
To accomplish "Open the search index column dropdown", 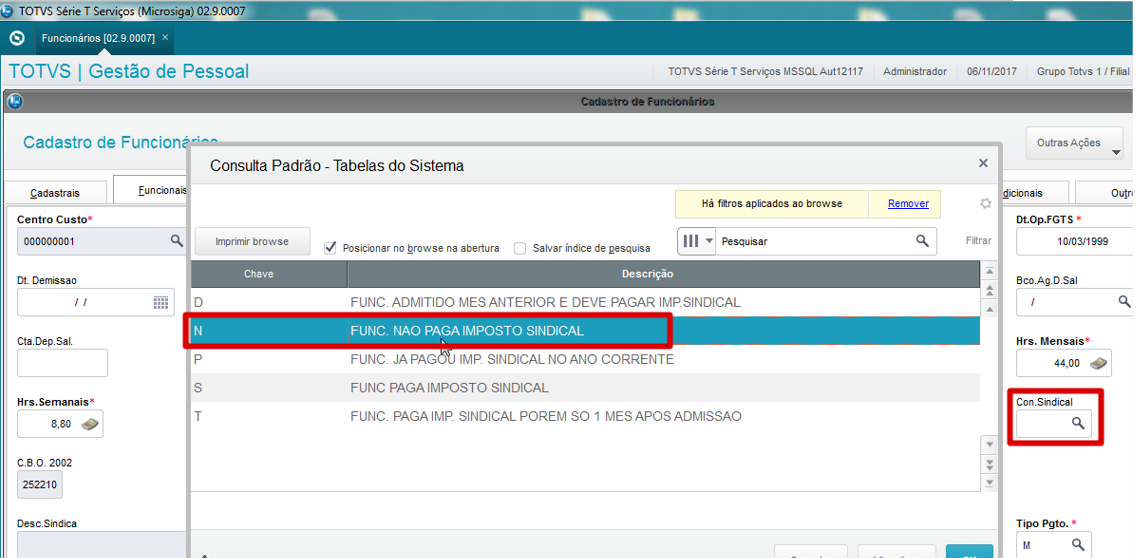I will click(x=696, y=241).
